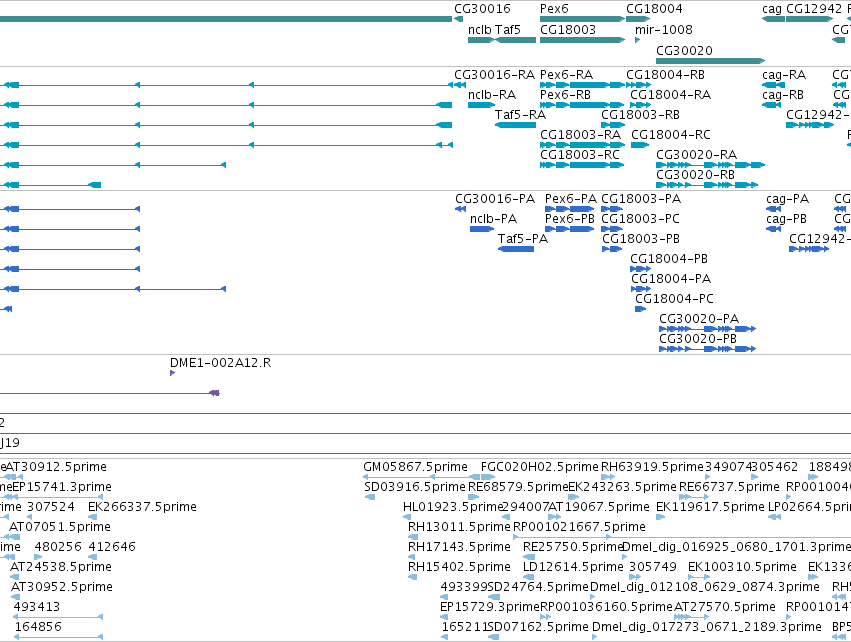The height and width of the screenshot is (642, 851).
Task: Click protein label CG18003-PB
Action: click(641, 238)
